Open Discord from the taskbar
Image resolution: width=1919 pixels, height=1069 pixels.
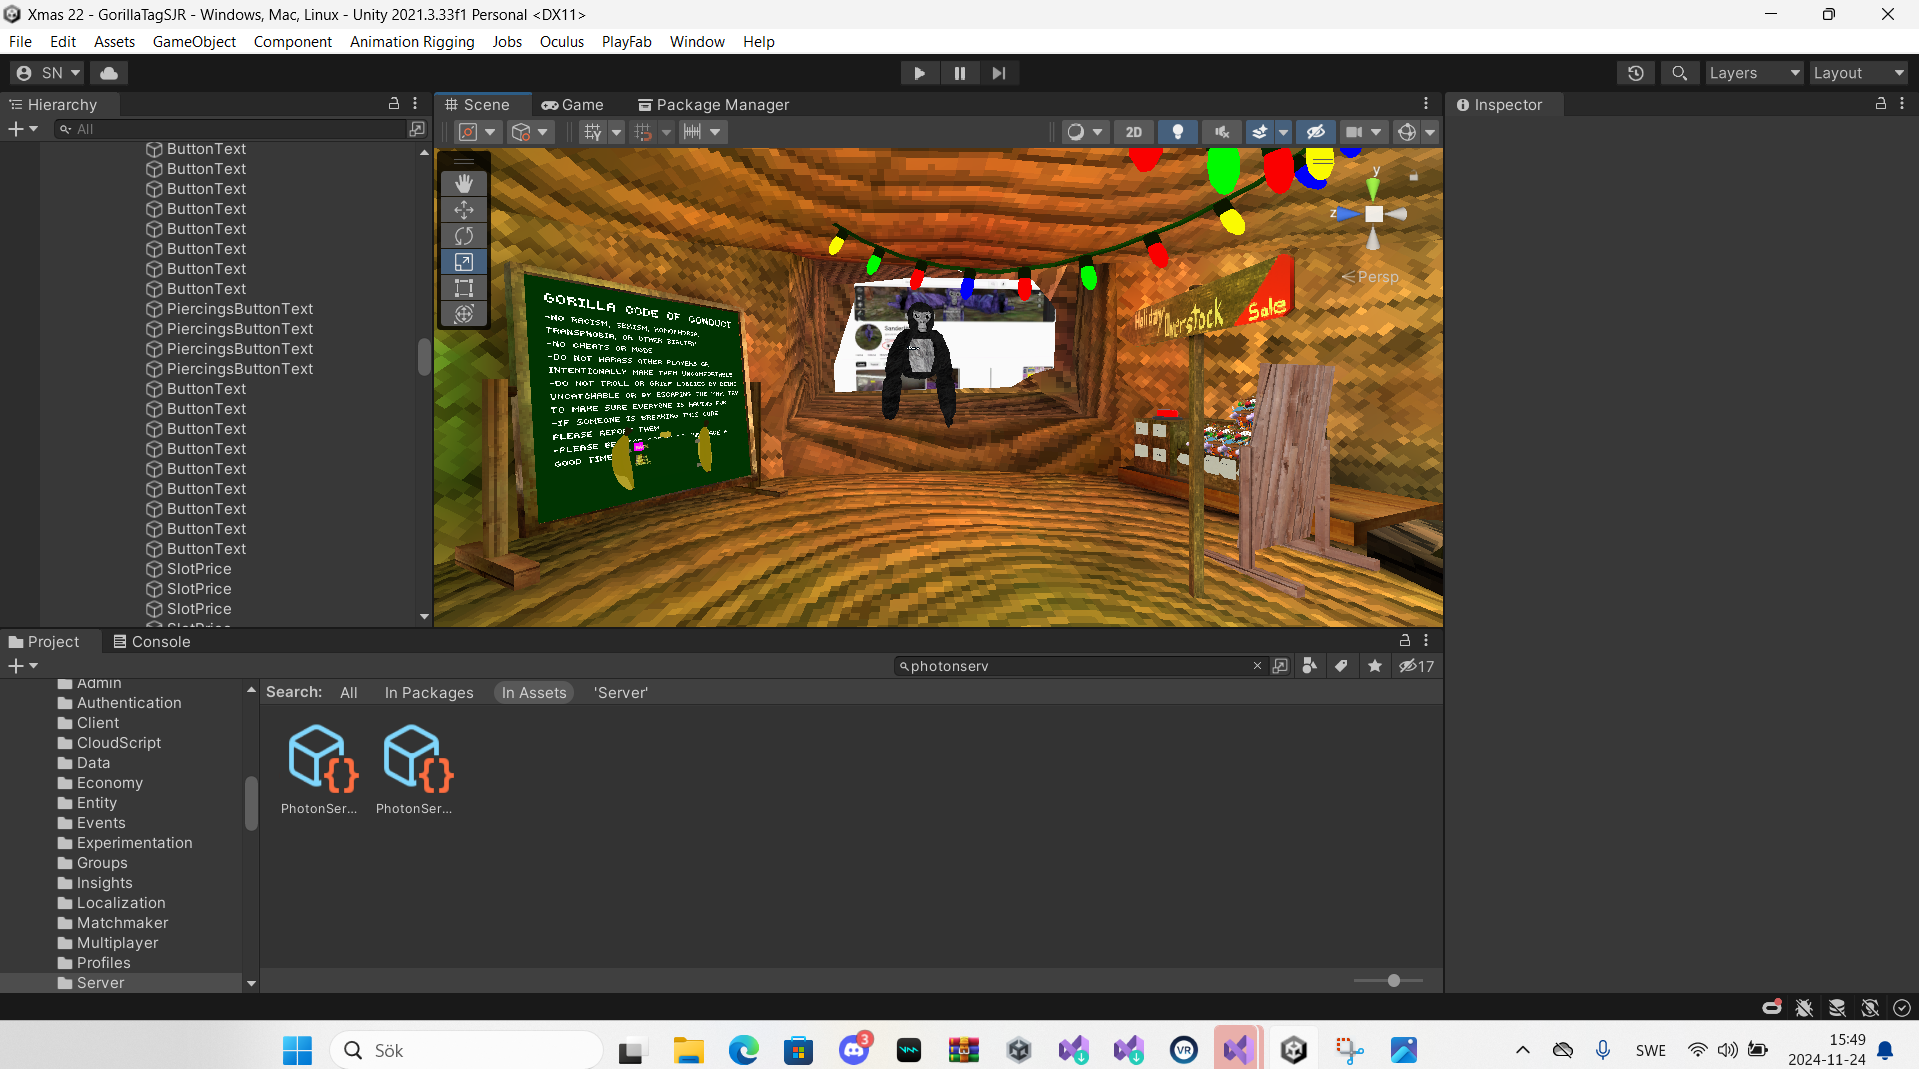[x=854, y=1050]
